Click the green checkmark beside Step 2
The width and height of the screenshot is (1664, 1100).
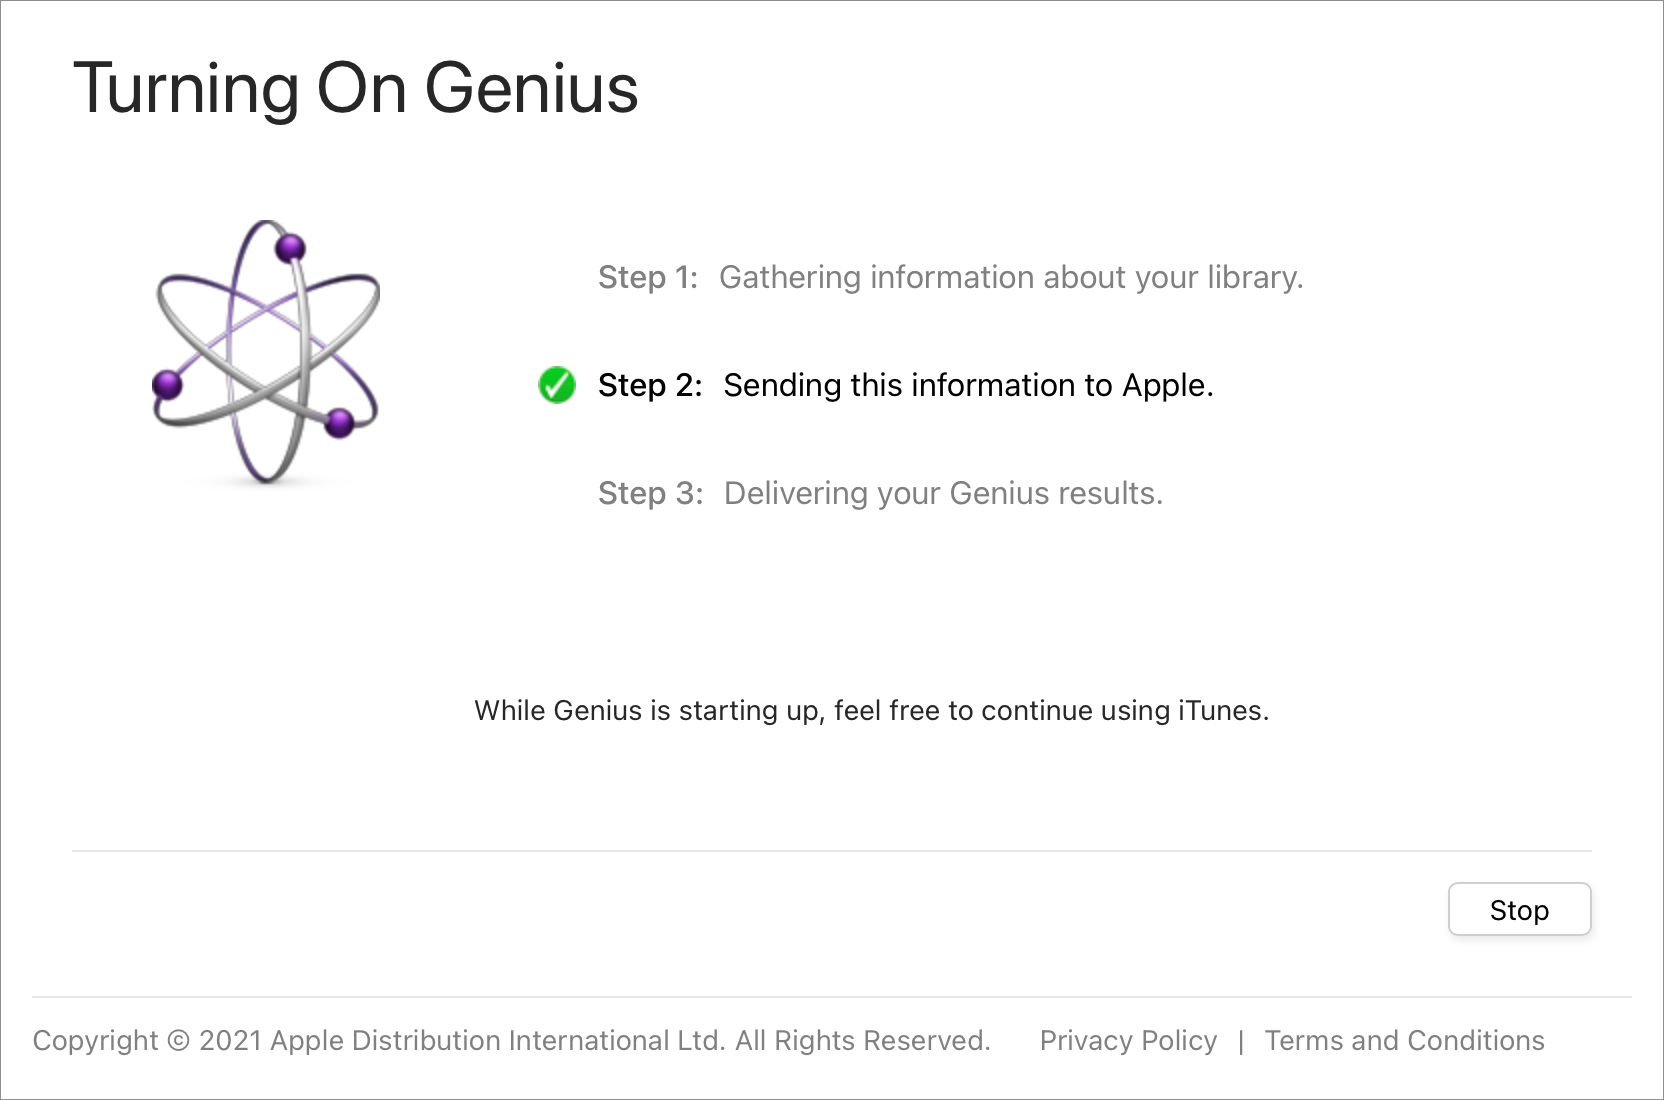pos(557,385)
